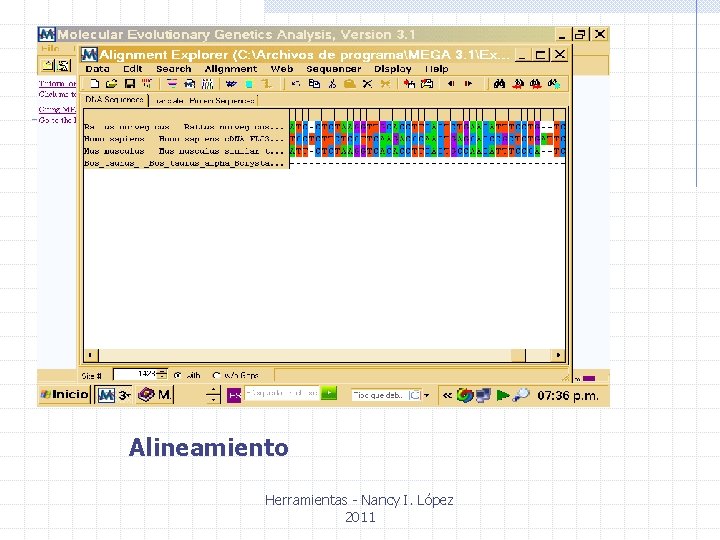The width and height of the screenshot is (720, 540).
Task: Click the taskbar clock showing 07:36 p.m.
Action: pyautogui.click(x=568, y=395)
